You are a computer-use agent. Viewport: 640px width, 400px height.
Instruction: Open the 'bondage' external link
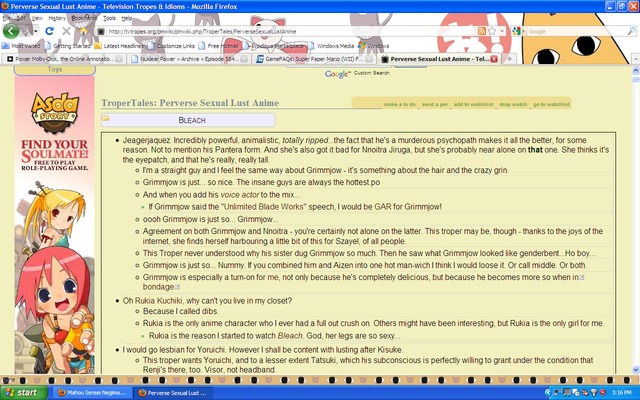158,287
